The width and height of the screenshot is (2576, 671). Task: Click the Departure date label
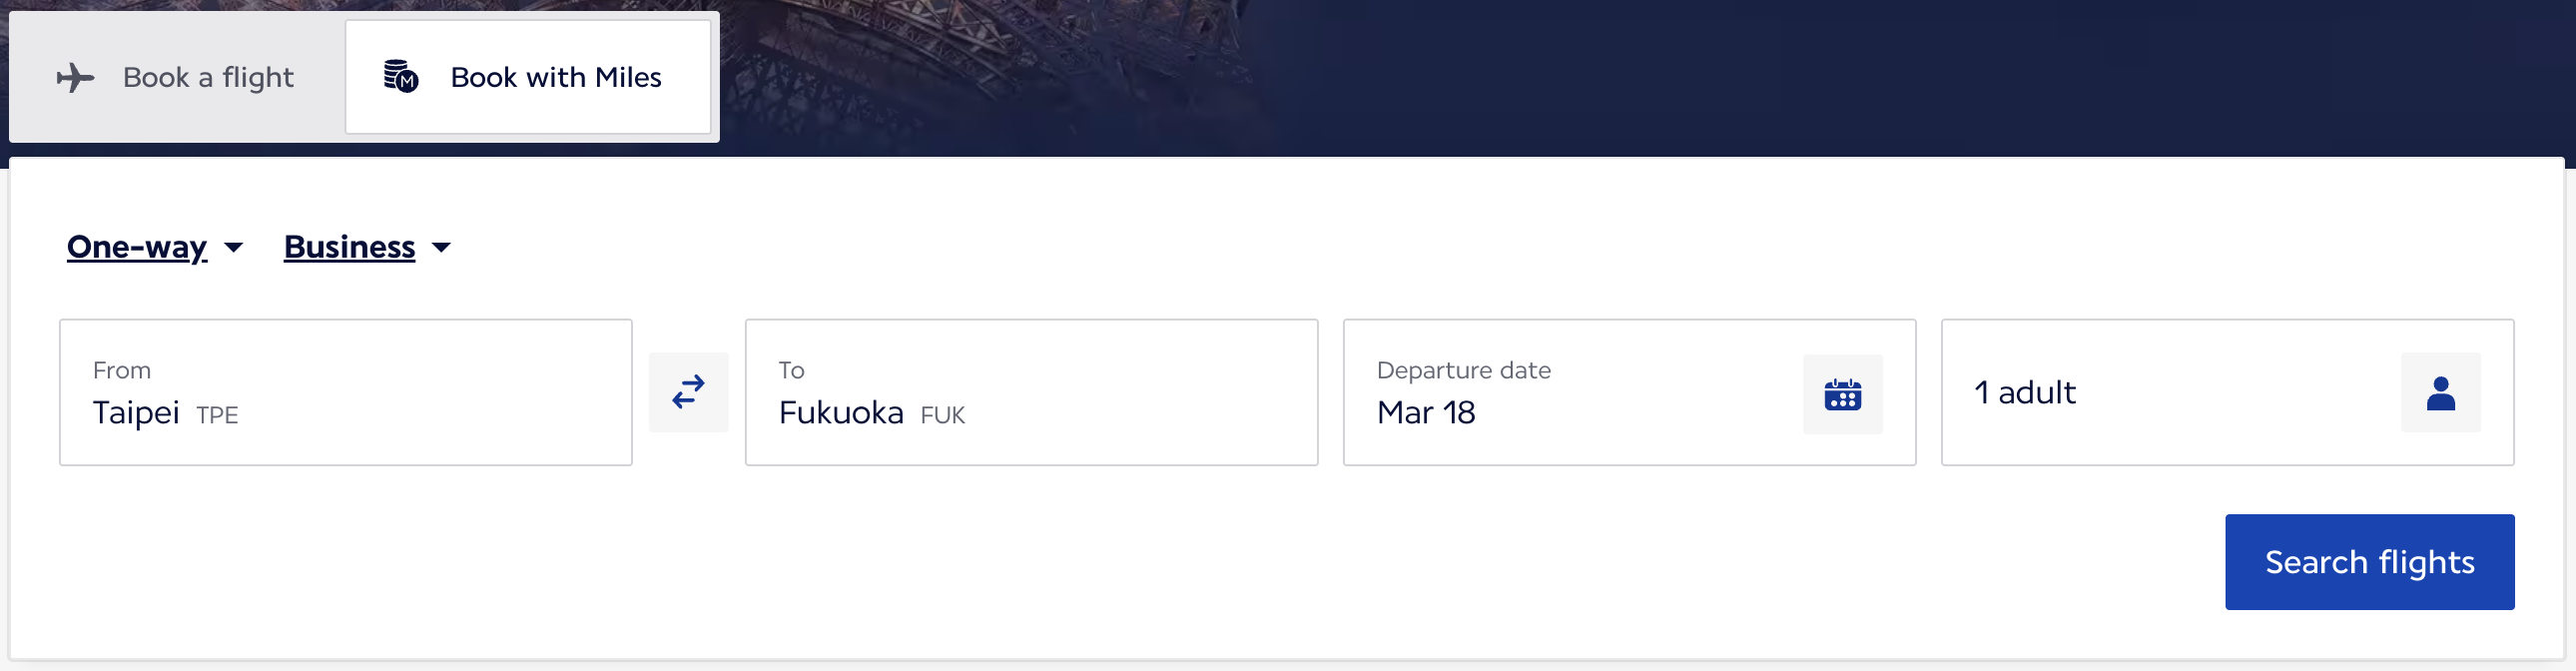(1463, 371)
